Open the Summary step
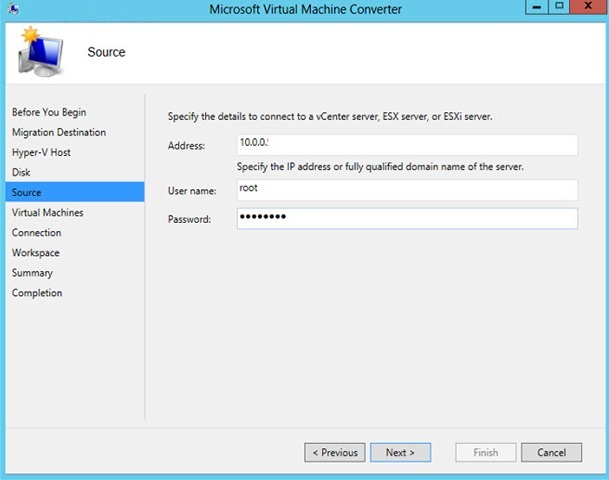The width and height of the screenshot is (609, 480). point(32,273)
